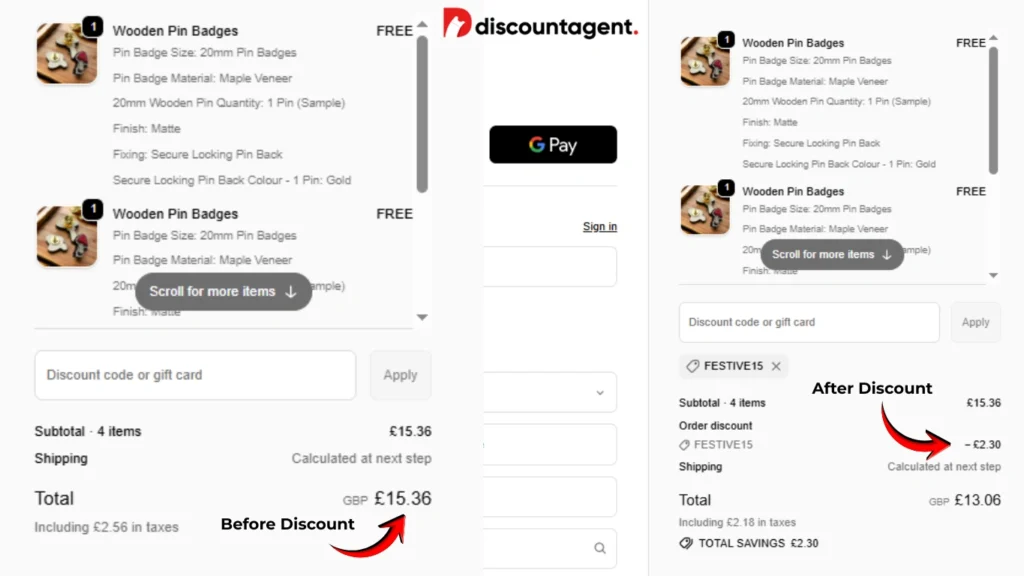The width and height of the screenshot is (1024, 576).
Task: Click the search magnifier icon in the field
Action: 600,548
